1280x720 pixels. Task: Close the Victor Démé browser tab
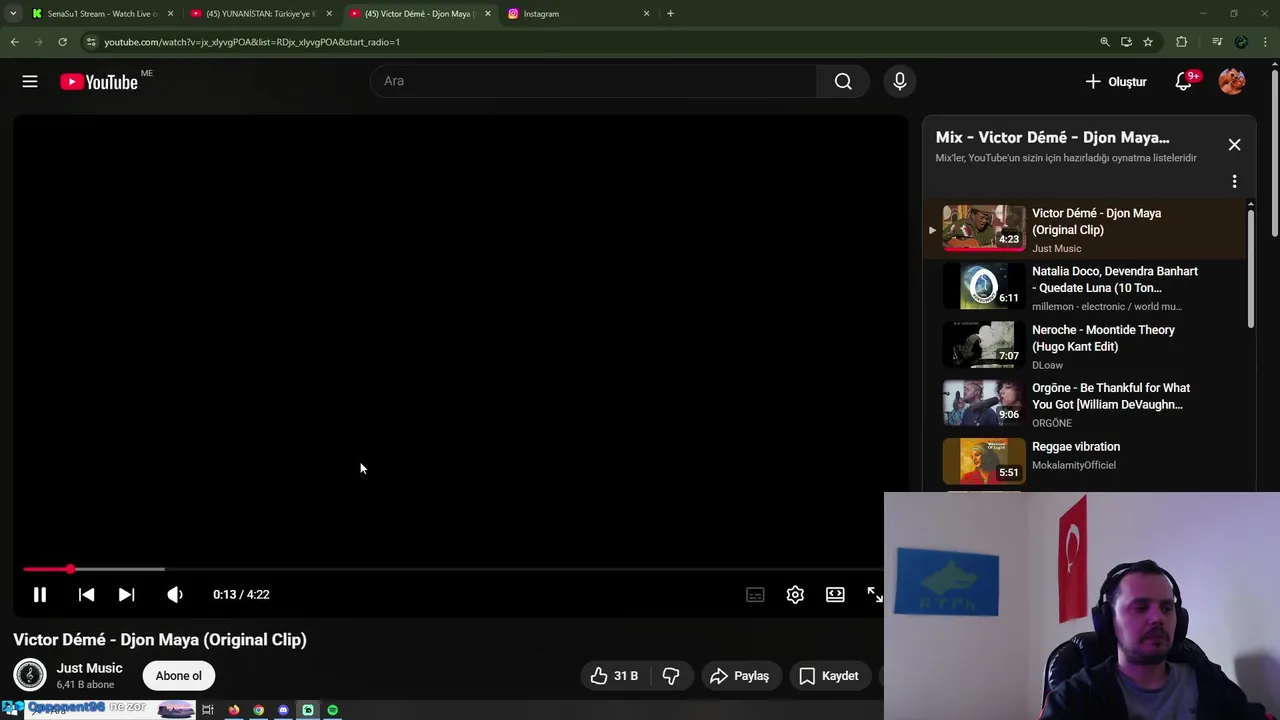[x=488, y=14]
